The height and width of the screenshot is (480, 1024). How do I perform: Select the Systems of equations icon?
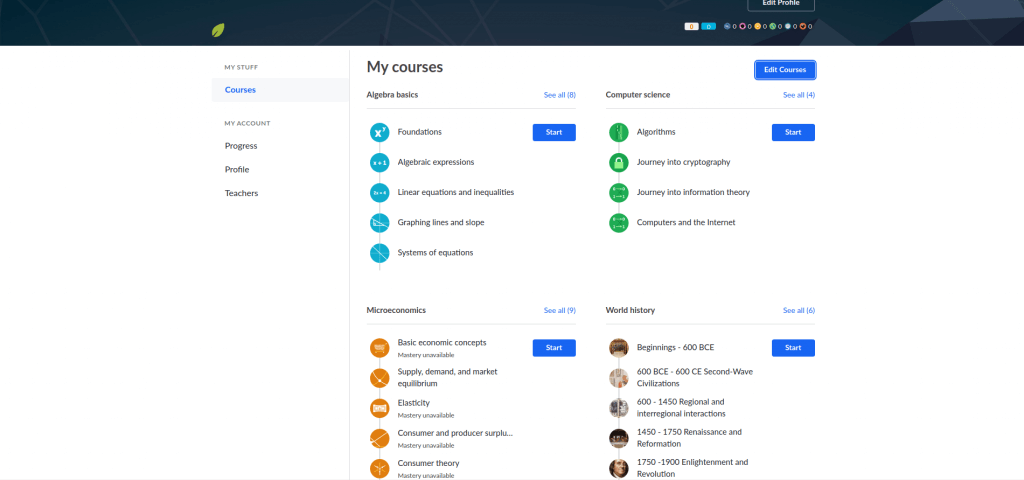point(379,253)
